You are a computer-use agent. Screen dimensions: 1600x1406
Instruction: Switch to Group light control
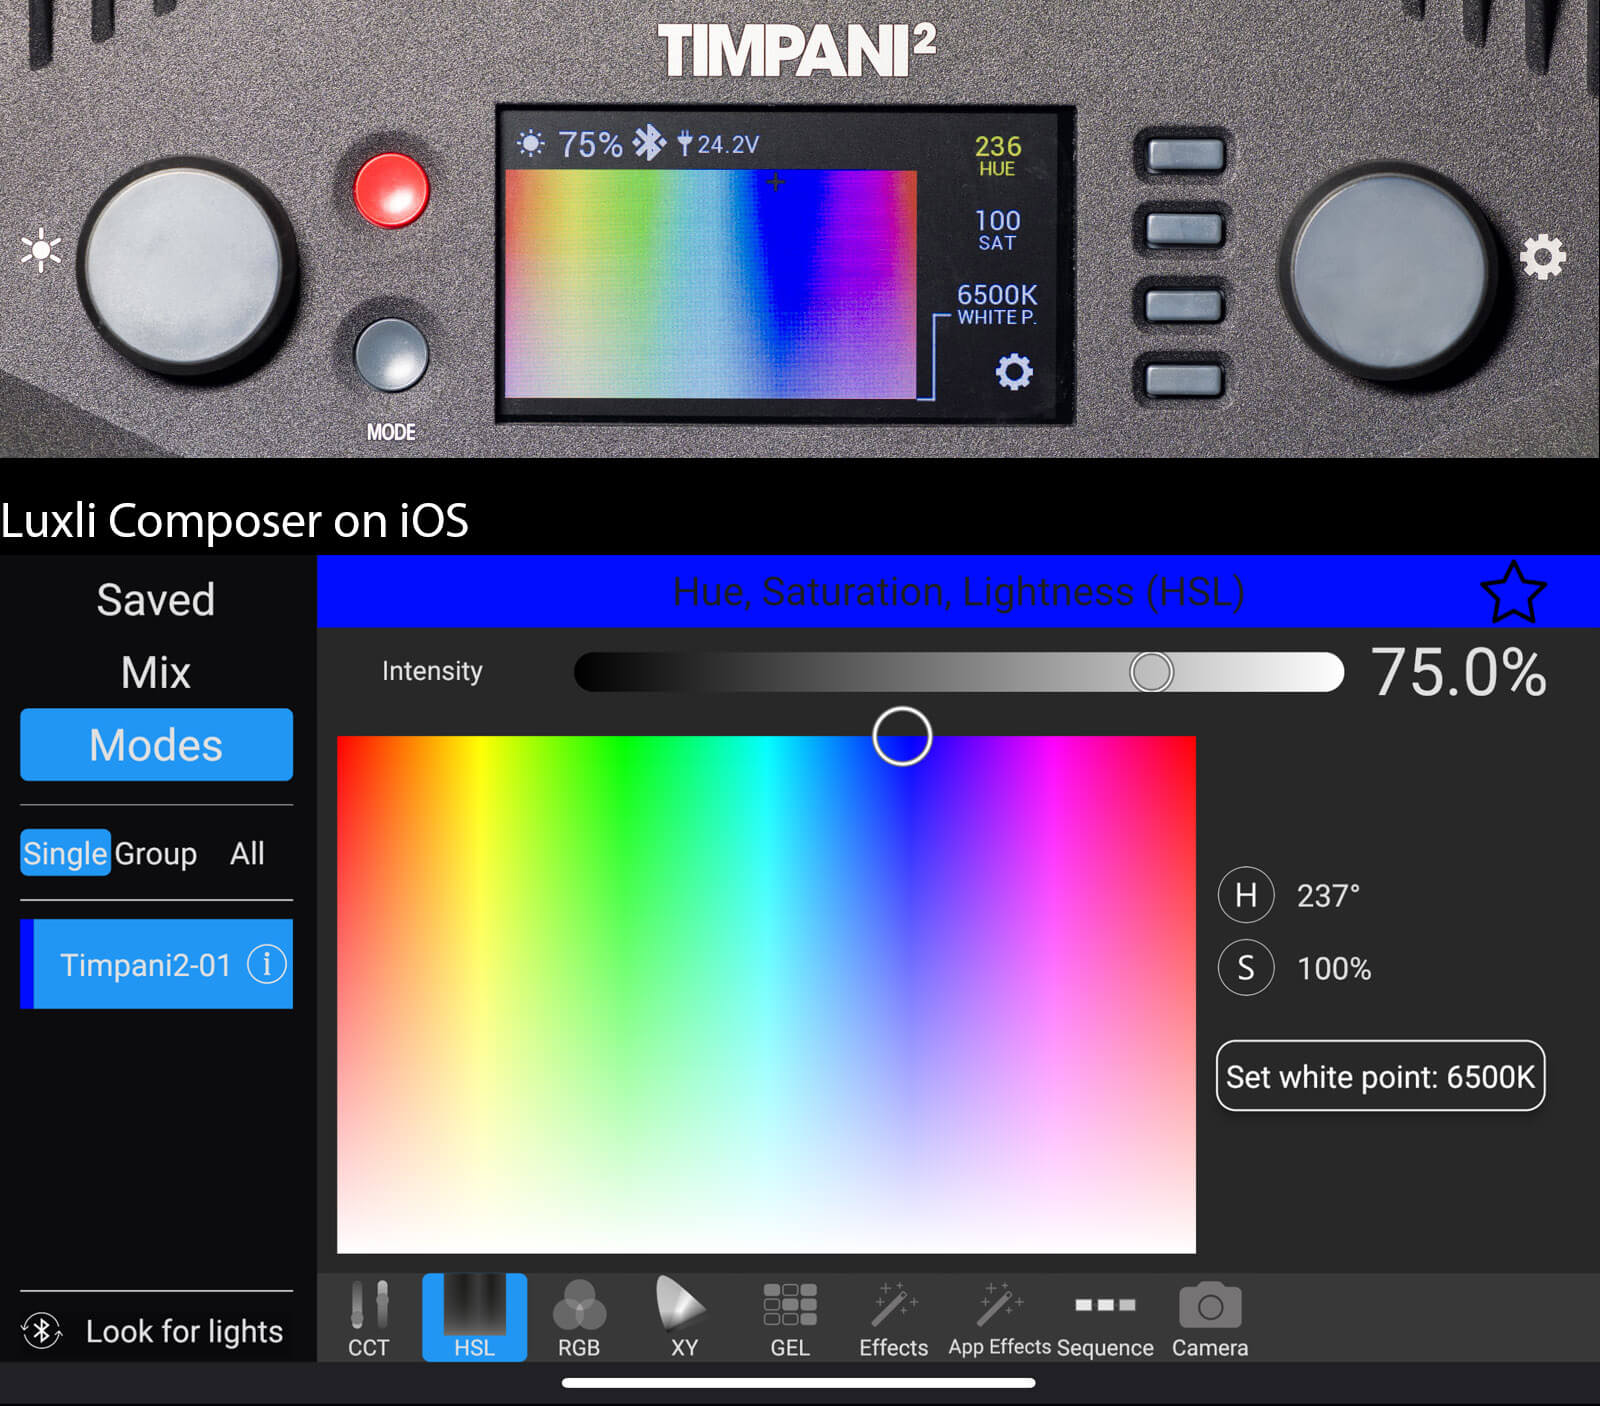tap(155, 853)
